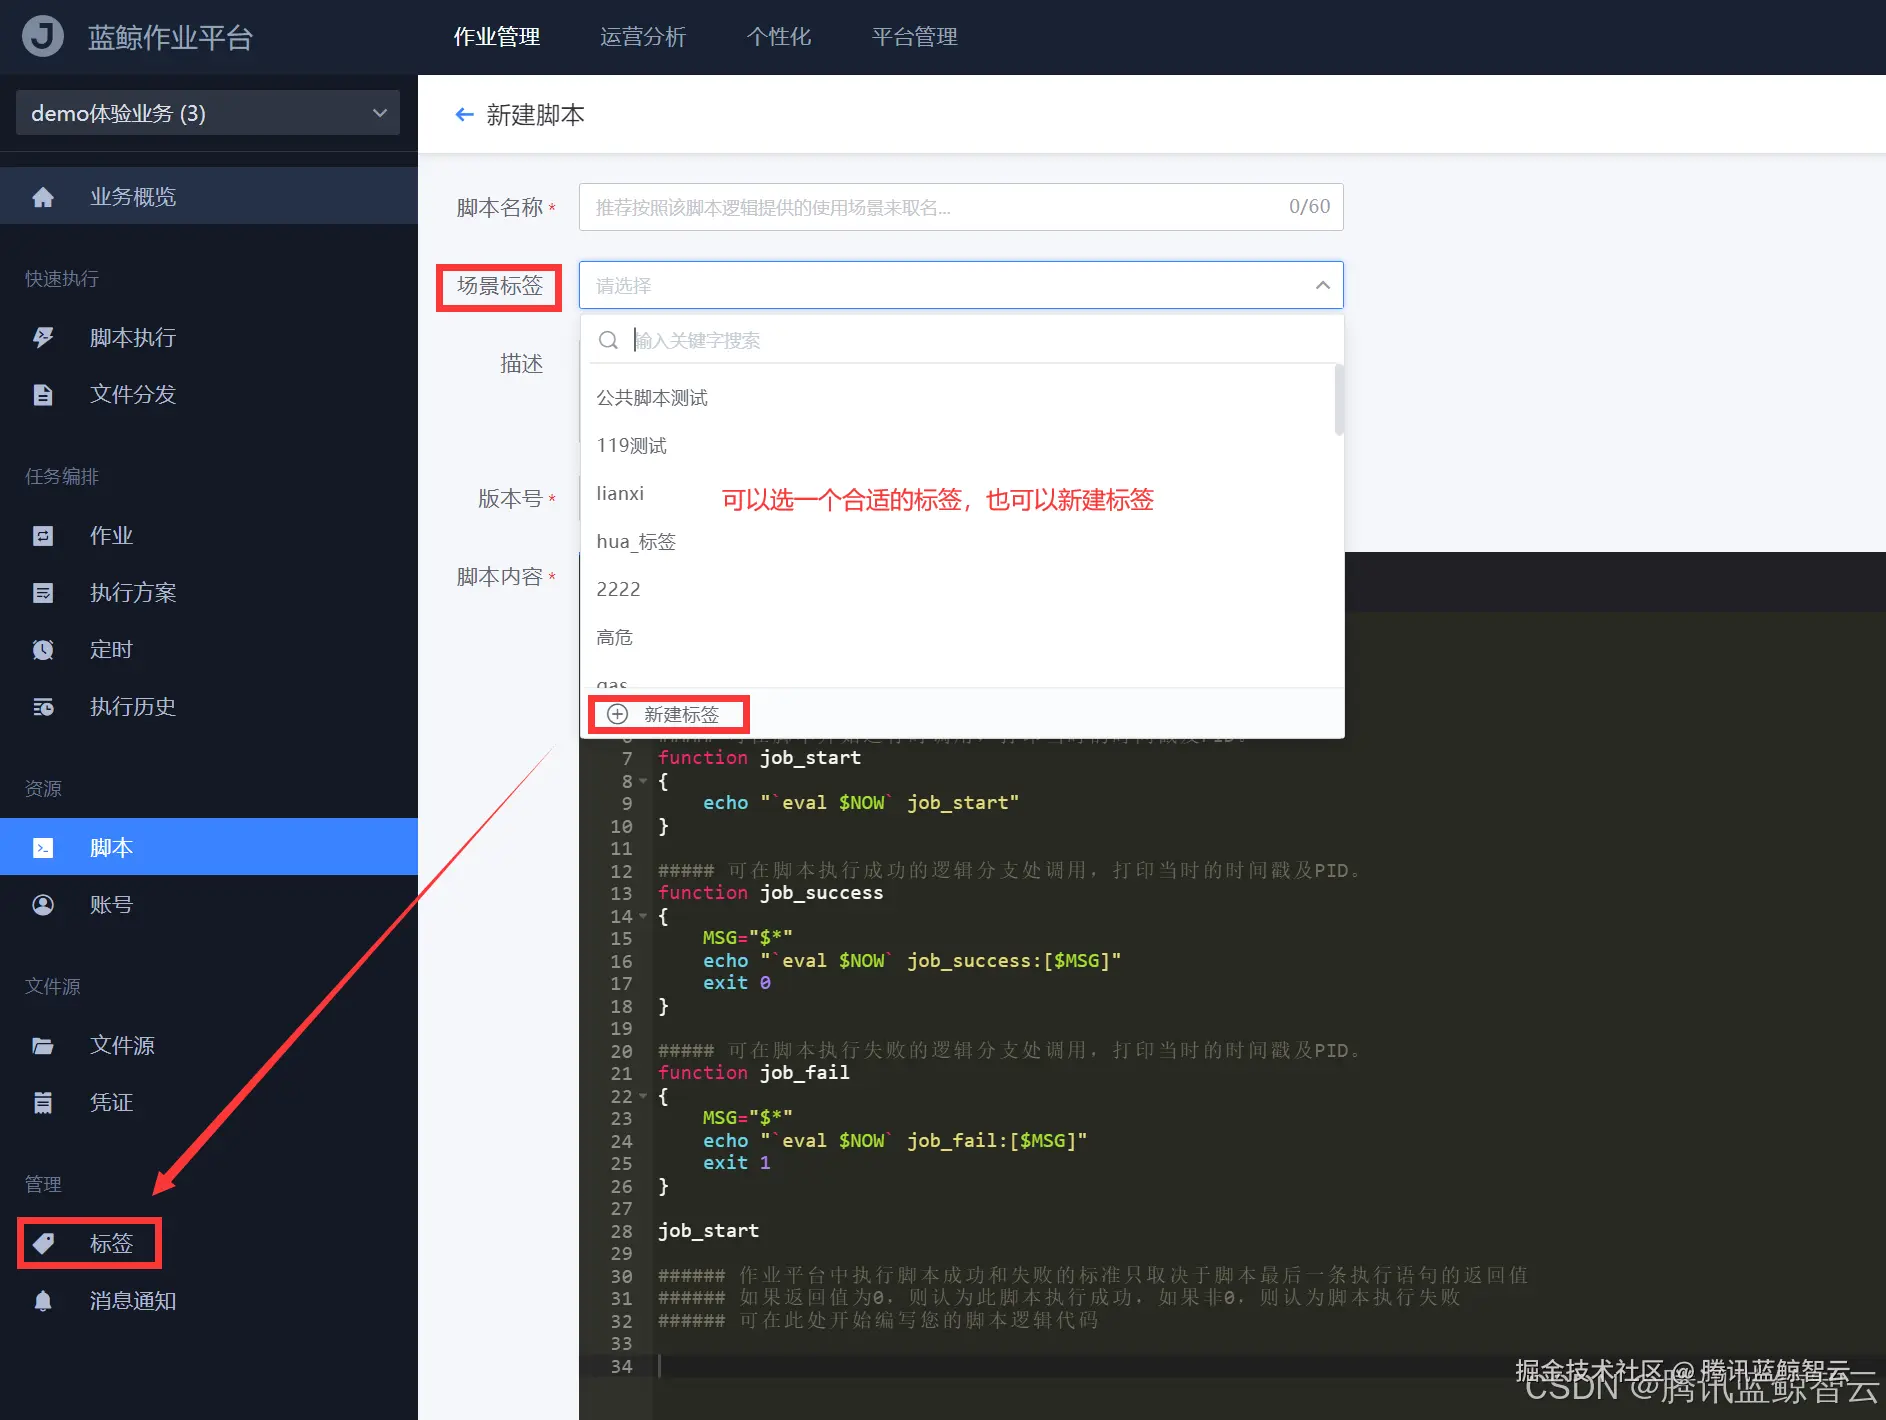
Task: Go to 业务概览 in the sidebar
Action: pos(209,196)
